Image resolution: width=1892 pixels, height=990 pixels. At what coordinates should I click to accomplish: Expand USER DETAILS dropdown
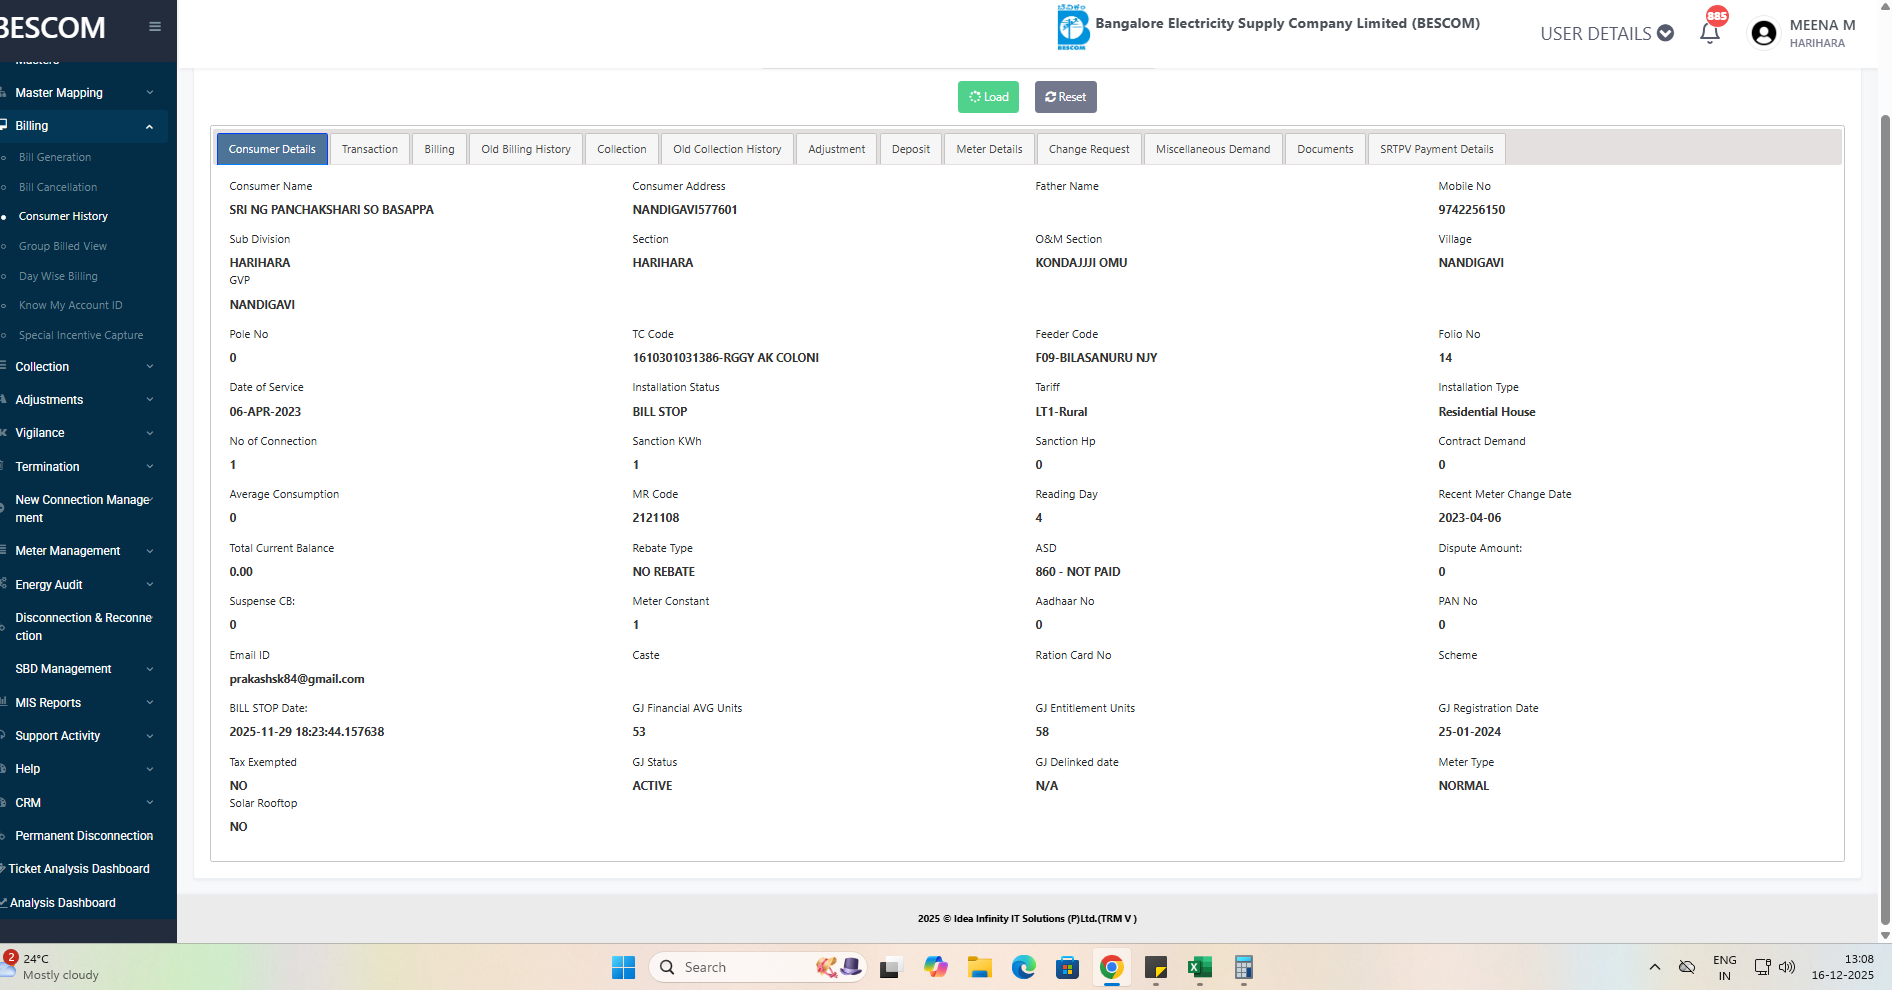click(1607, 34)
